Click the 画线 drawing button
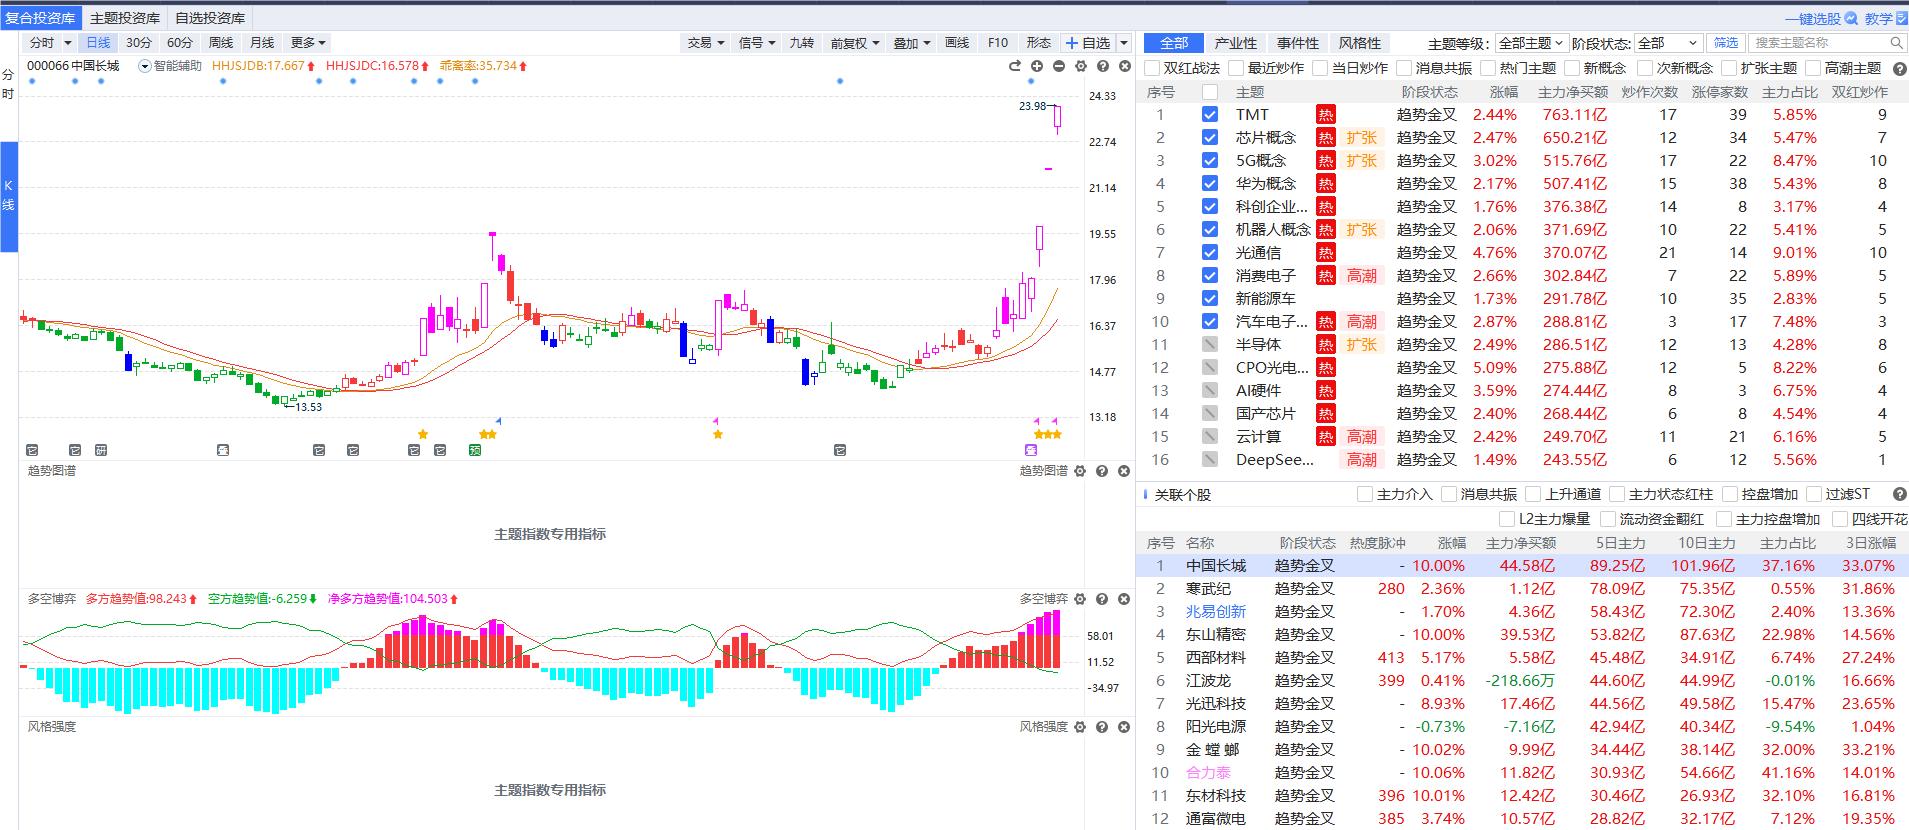 957,43
